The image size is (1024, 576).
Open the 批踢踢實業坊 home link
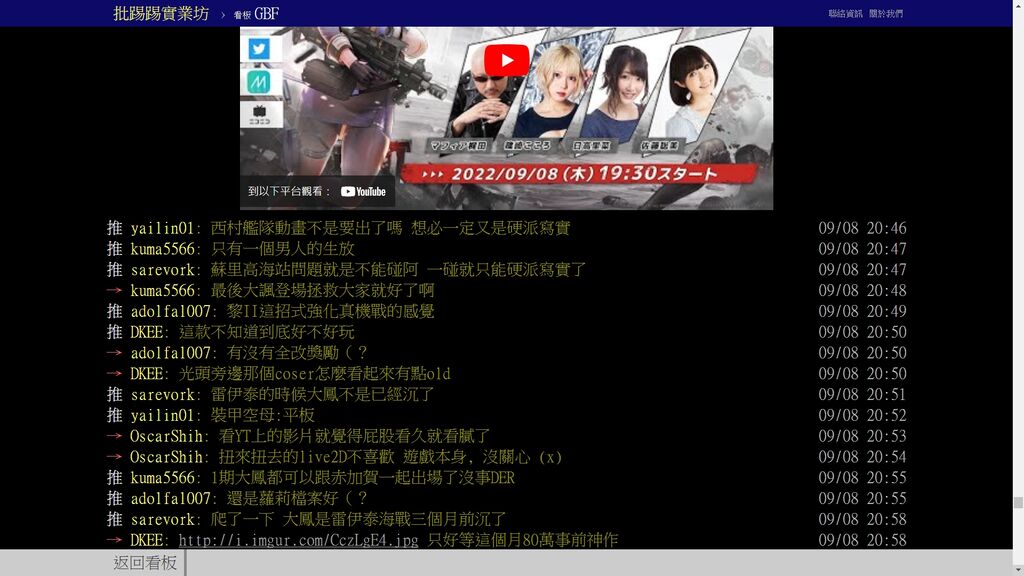(161, 13)
